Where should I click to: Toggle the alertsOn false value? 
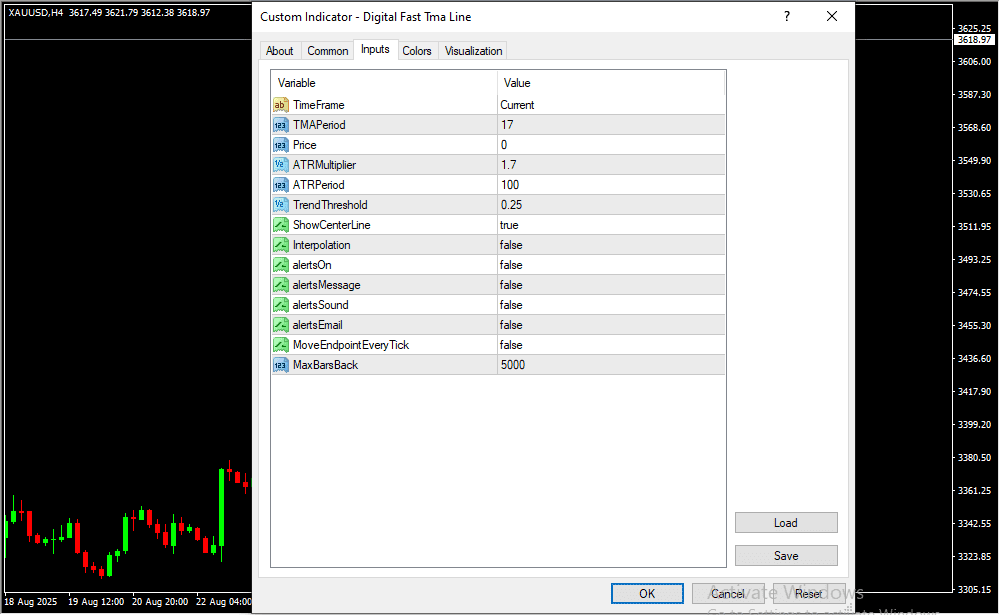point(611,265)
